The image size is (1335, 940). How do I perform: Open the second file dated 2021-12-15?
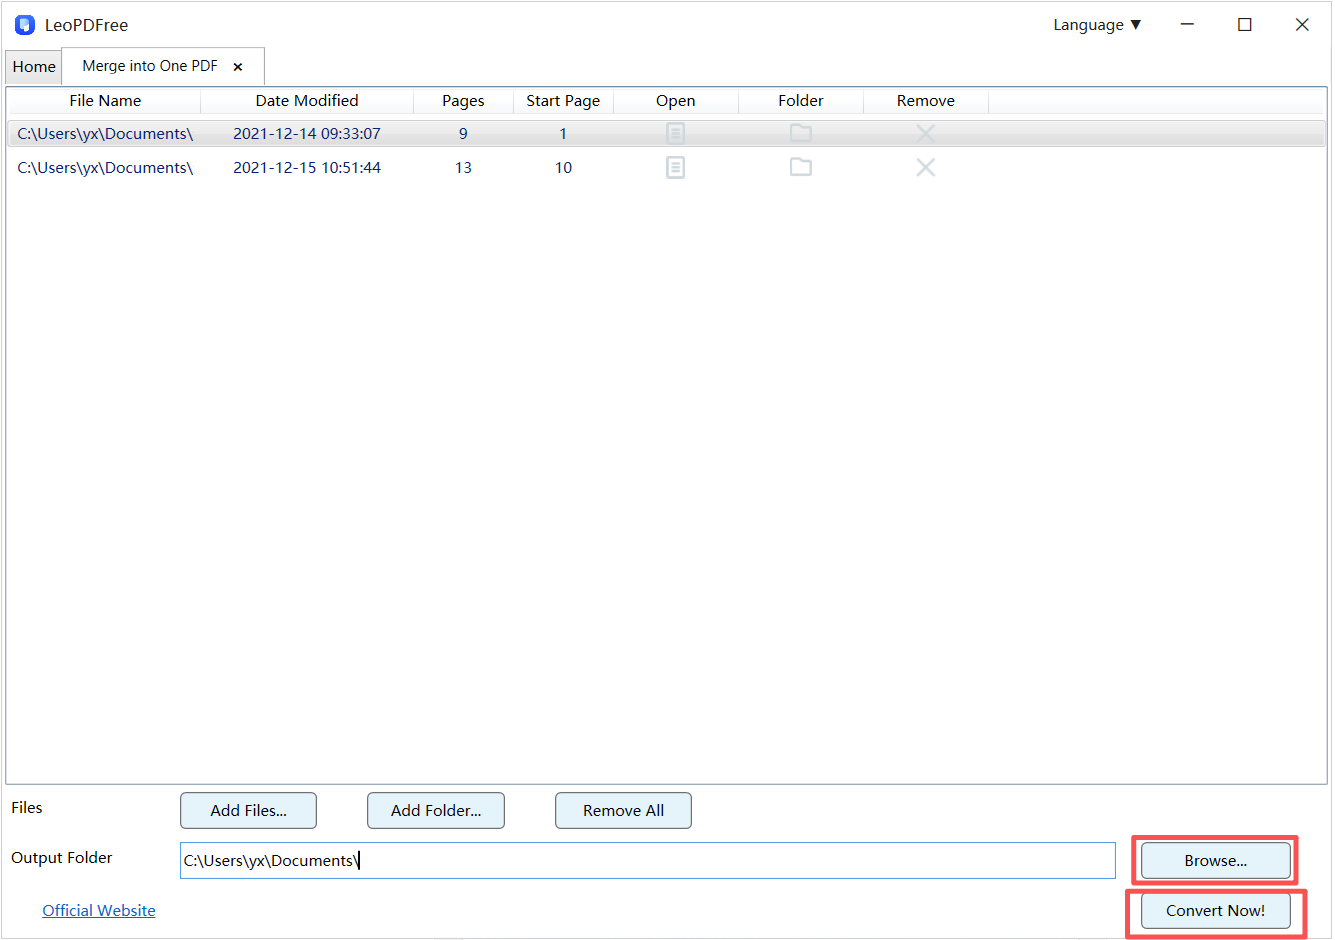point(676,167)
